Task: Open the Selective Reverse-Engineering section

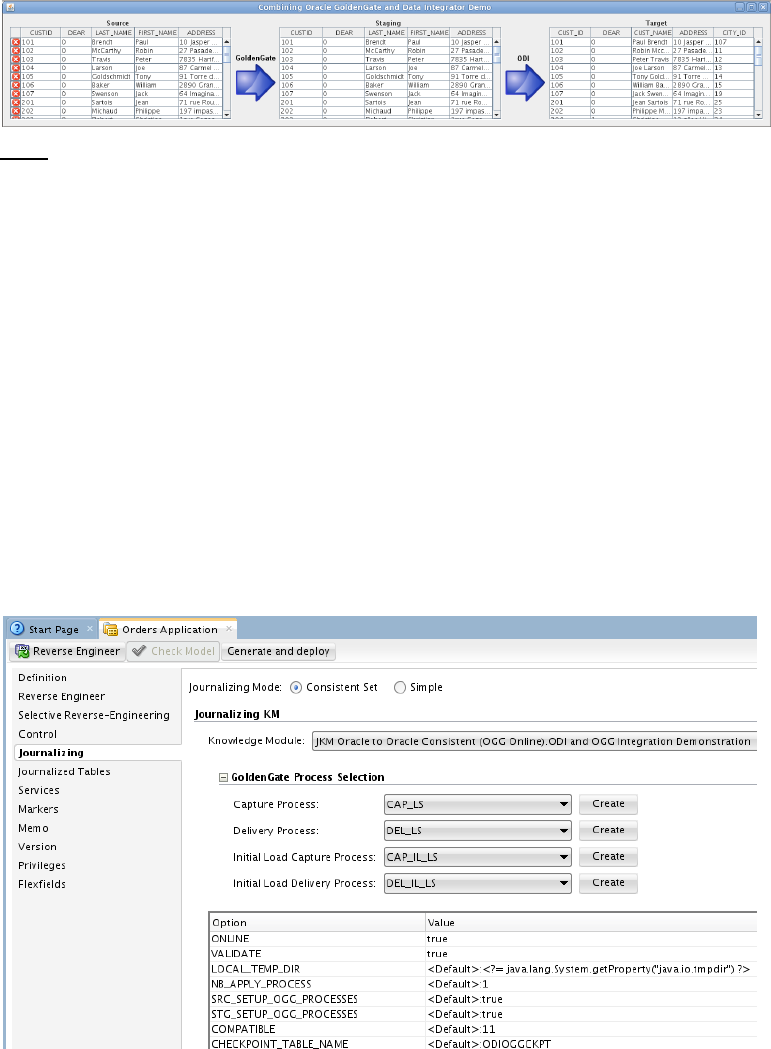Action: coord(94,715)
